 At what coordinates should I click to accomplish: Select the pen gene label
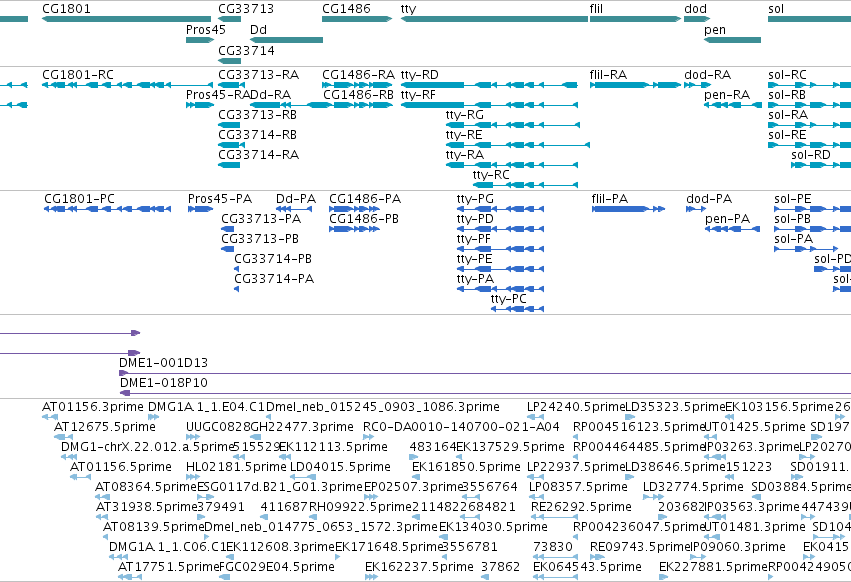(x=715, y=30)
